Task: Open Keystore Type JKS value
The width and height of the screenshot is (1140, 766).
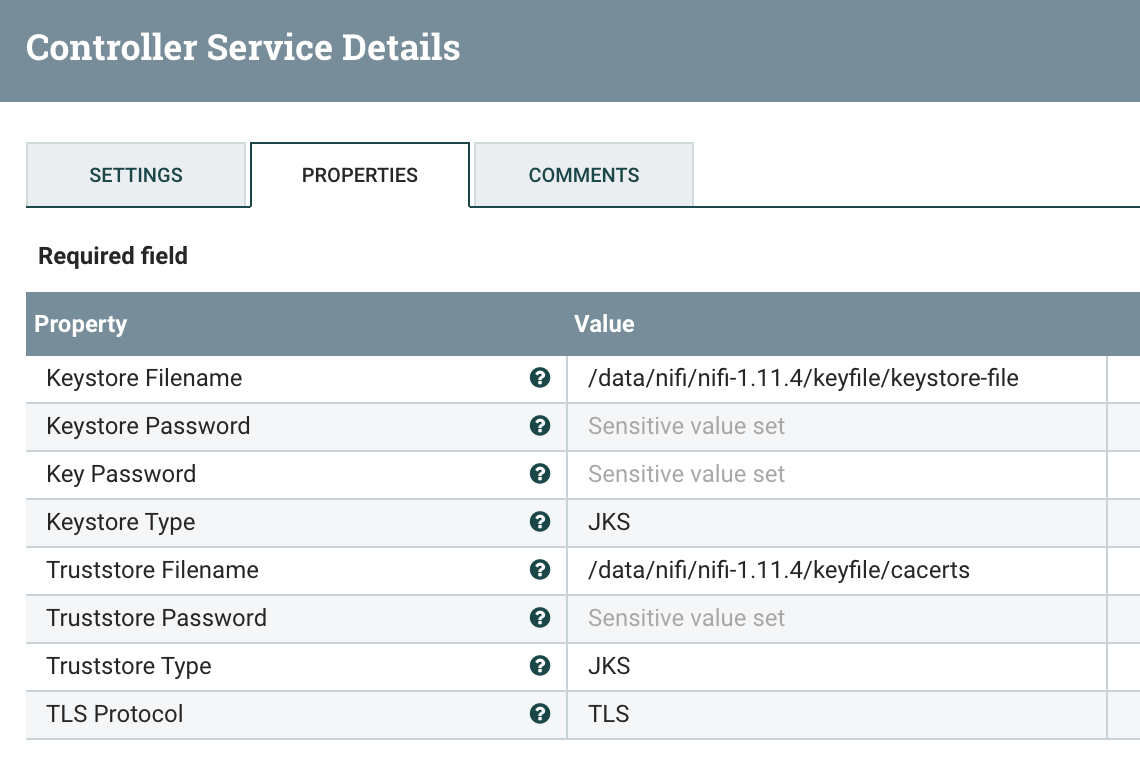Action: pyautogui.click(x=609, y=522)
